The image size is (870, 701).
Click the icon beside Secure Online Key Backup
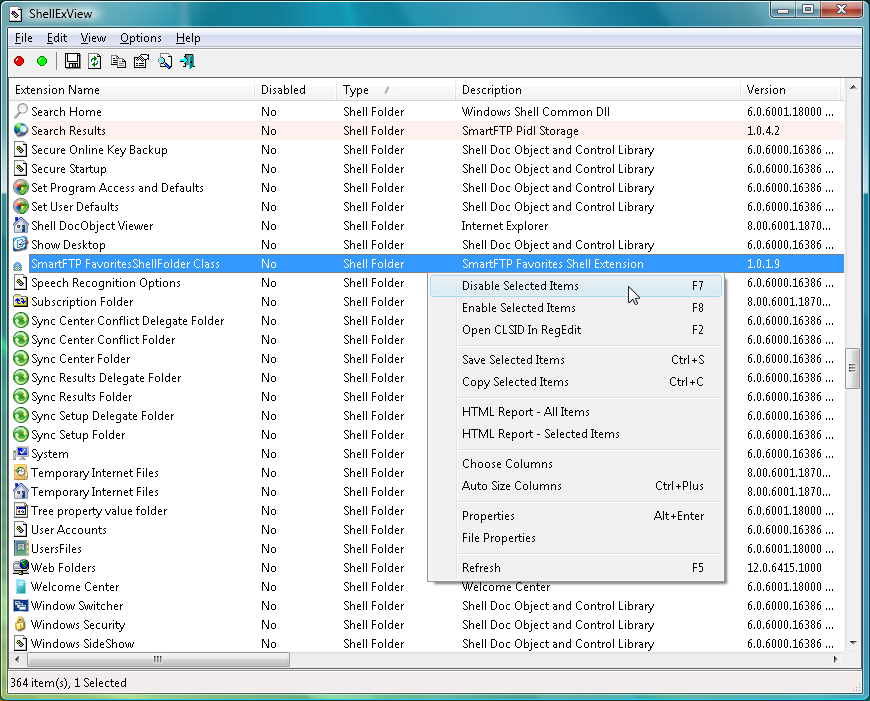[21, 149]
